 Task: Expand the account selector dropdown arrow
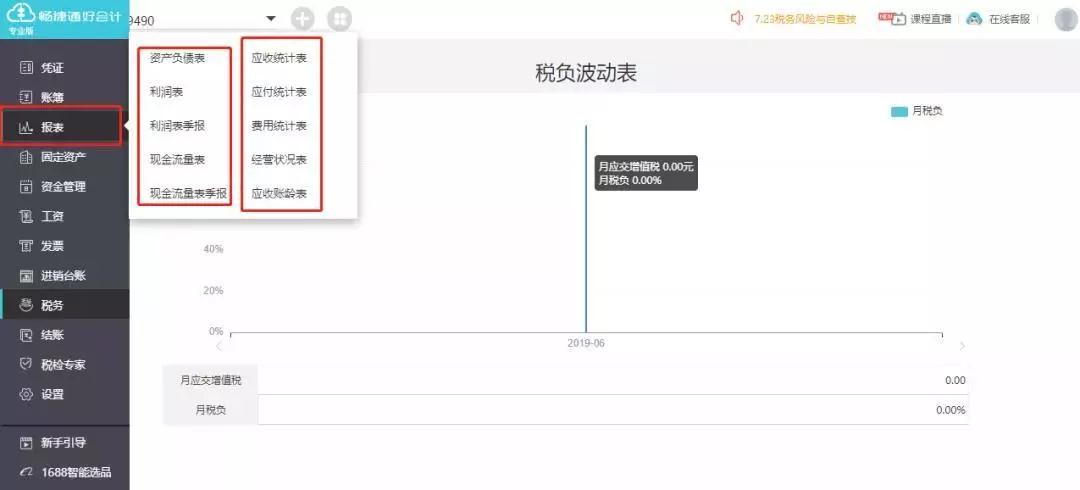(271, 19)
